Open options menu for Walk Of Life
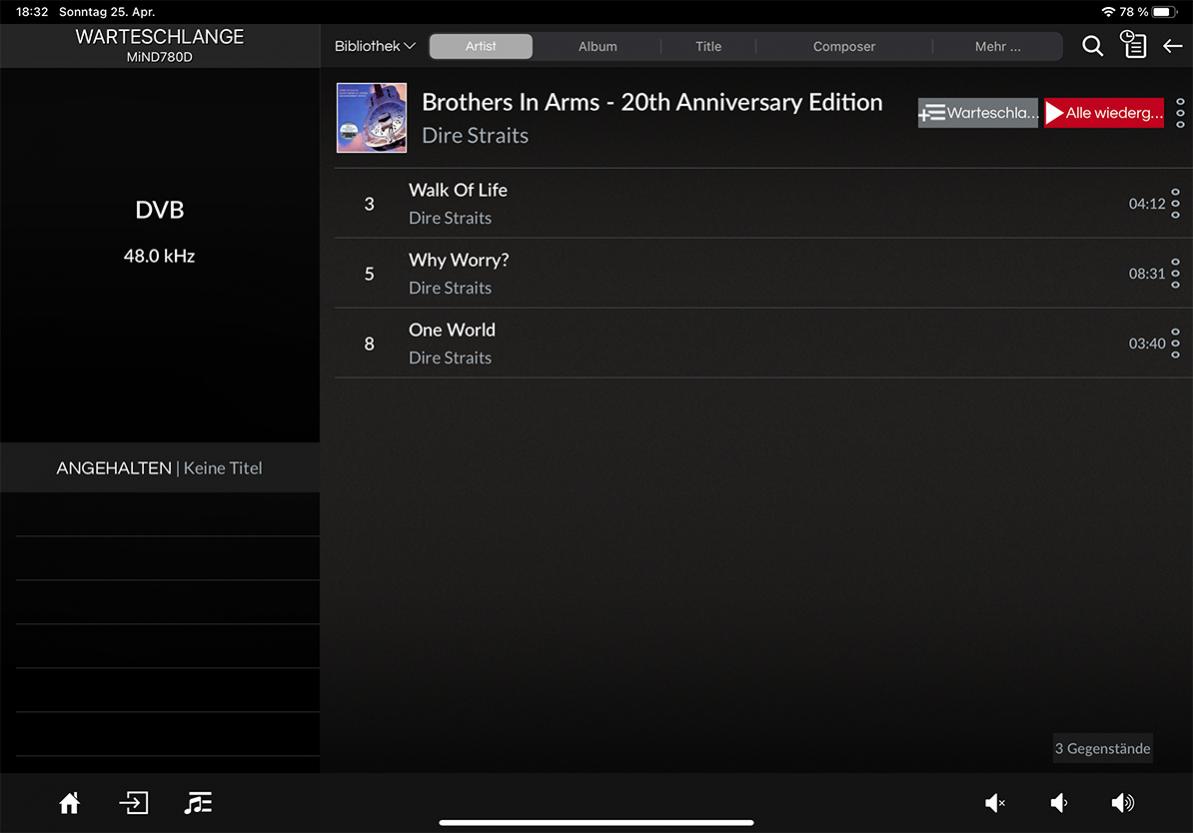 click(1175, 203)
